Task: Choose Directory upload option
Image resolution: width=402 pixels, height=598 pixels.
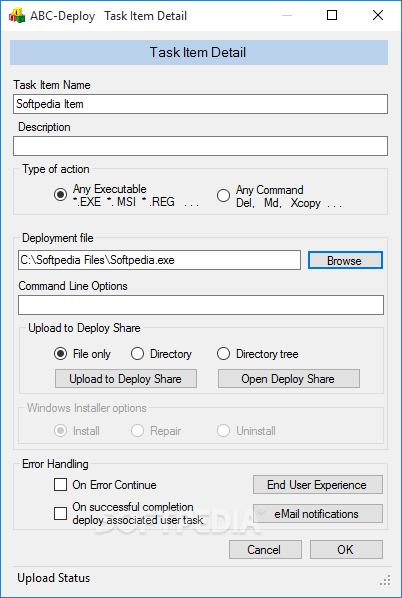Action: coord(137,354)
